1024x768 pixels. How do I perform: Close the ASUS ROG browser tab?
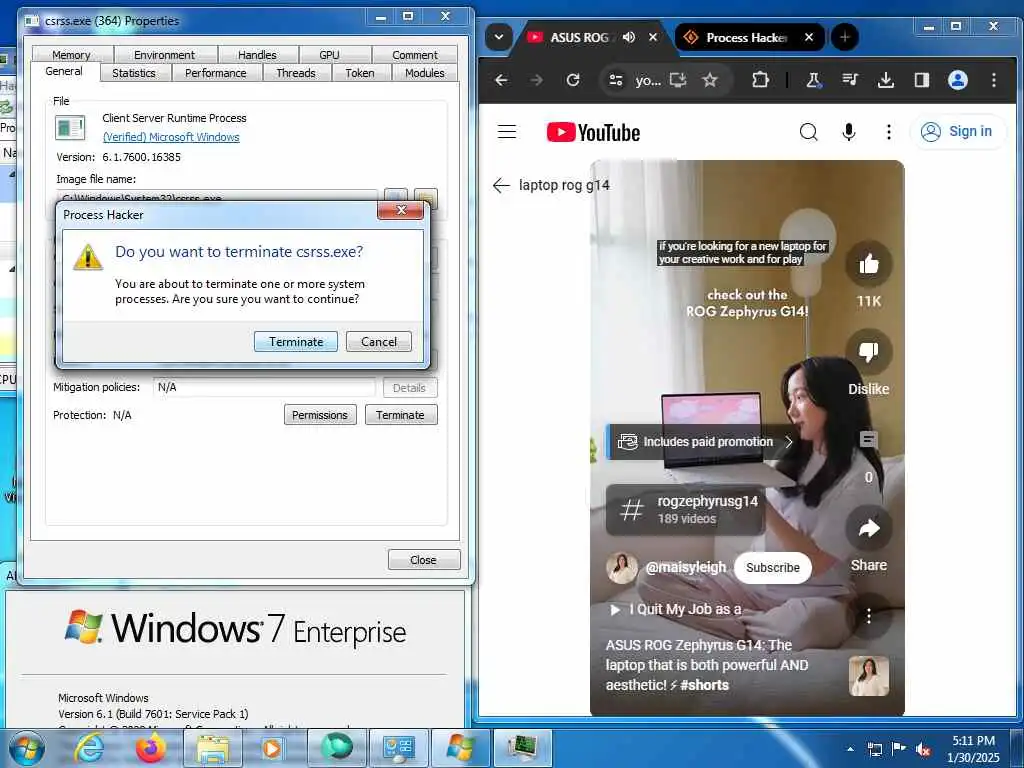click(x=652, y=37)
